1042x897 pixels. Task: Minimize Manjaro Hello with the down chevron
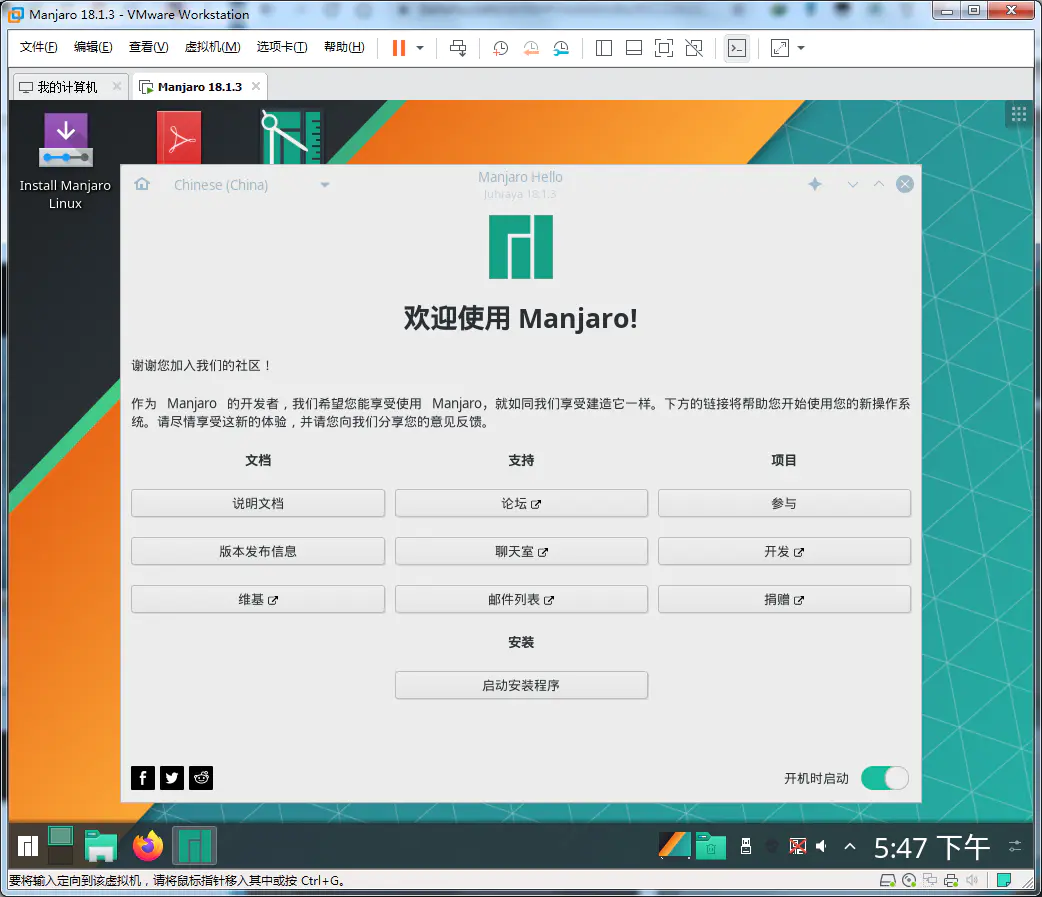[x=853, y=184]
